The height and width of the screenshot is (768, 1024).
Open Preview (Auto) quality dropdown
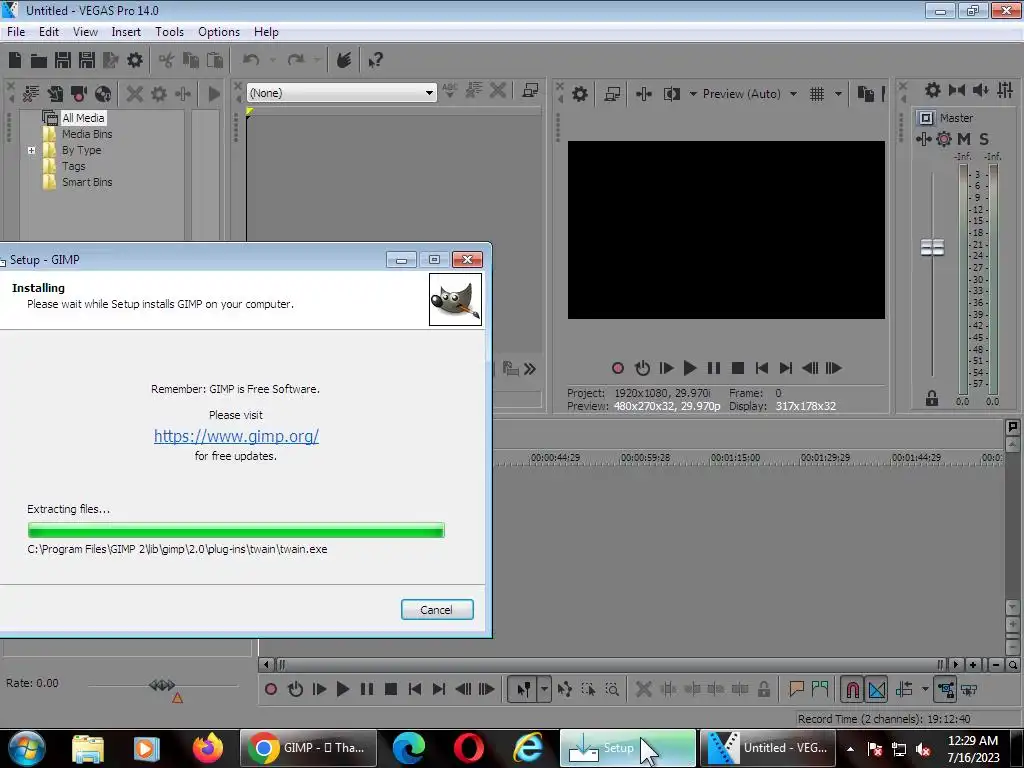coord(793,94)
